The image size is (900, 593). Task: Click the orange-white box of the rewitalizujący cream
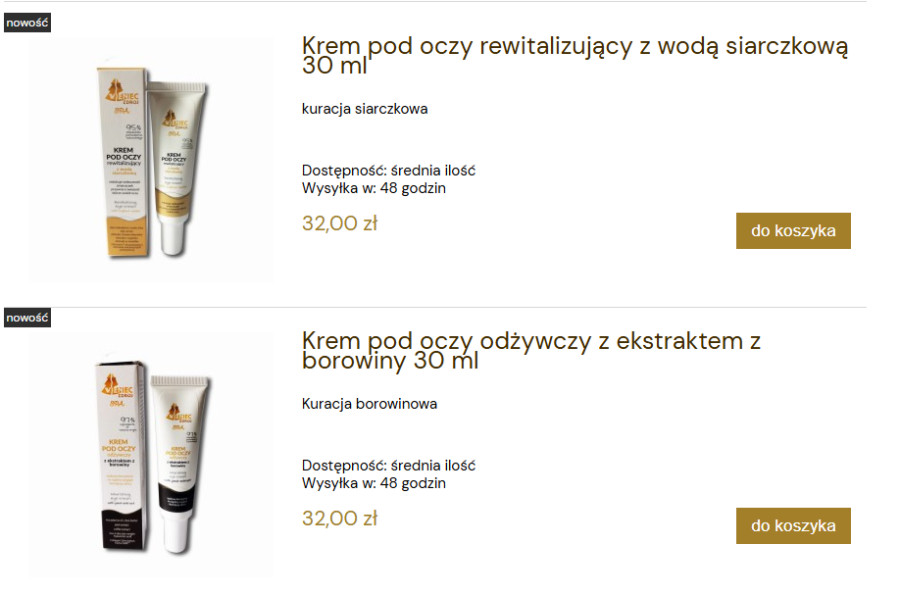pos(122,162)
